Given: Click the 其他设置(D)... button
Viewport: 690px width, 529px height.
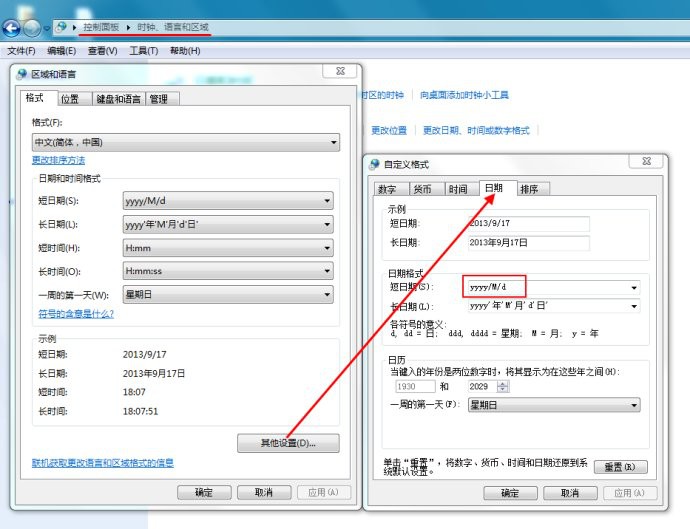Looking at the screenshot, I should click(x=288, y=443).
